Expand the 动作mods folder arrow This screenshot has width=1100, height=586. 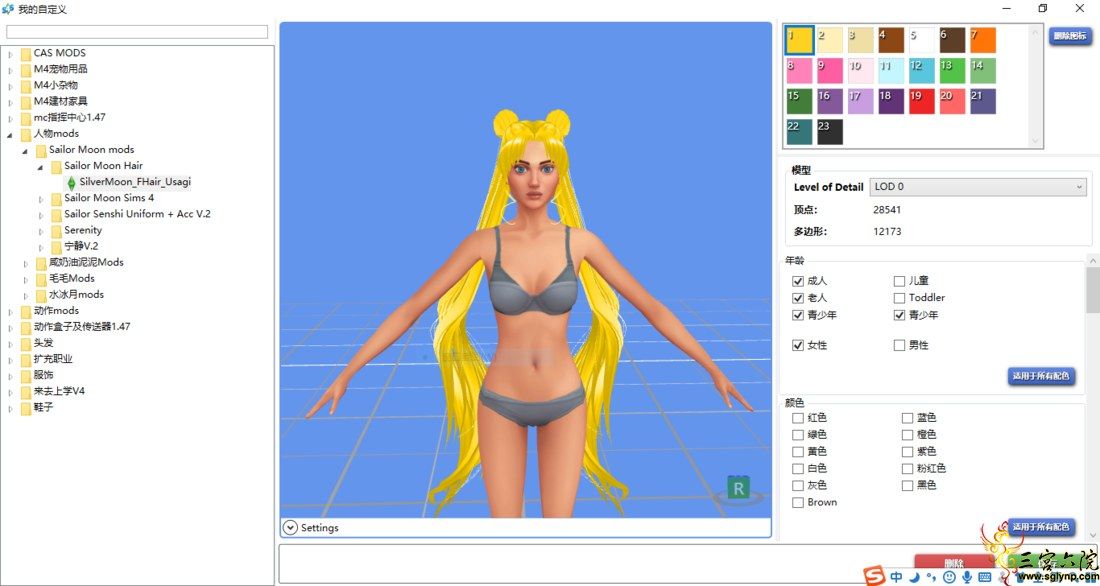11,312
